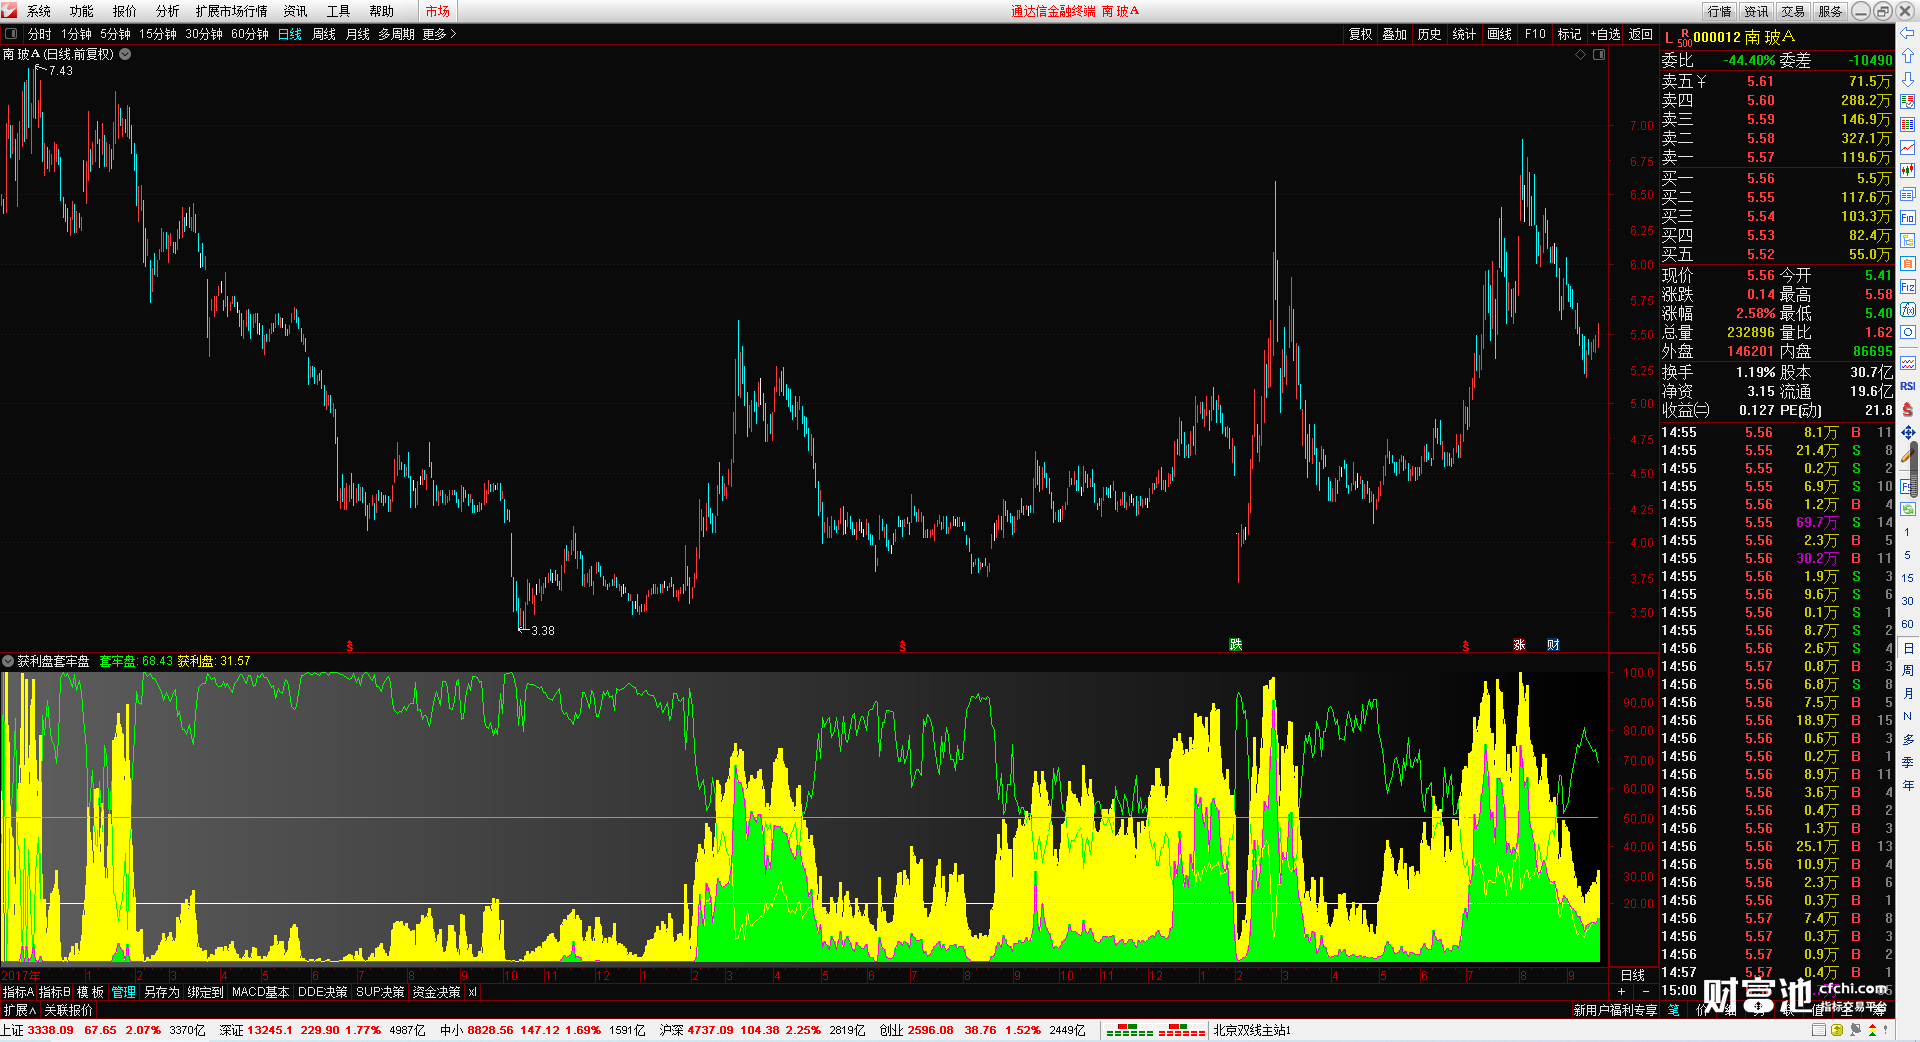The image size is (1920, 1042).
Task: Open the wavy indicator lines sidebar icon
Action: (1908, 362)
